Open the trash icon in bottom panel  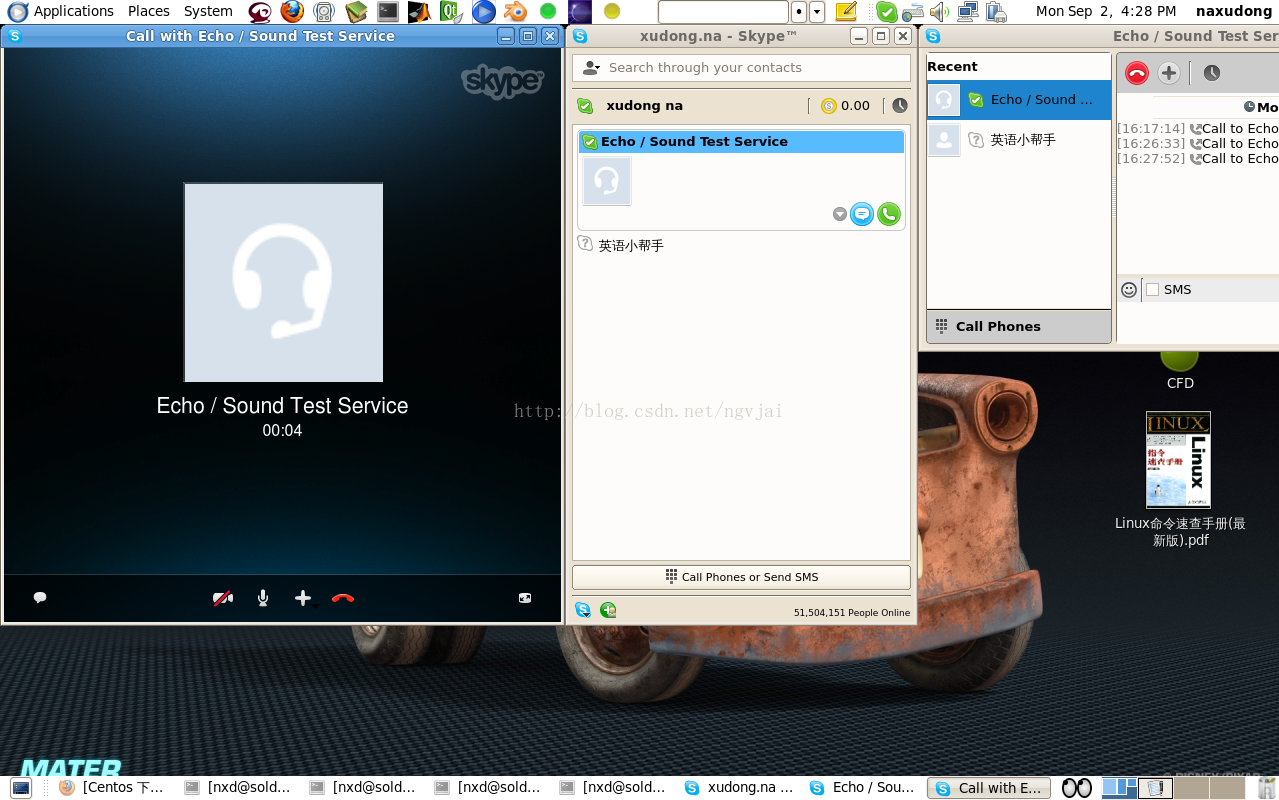1265,788
